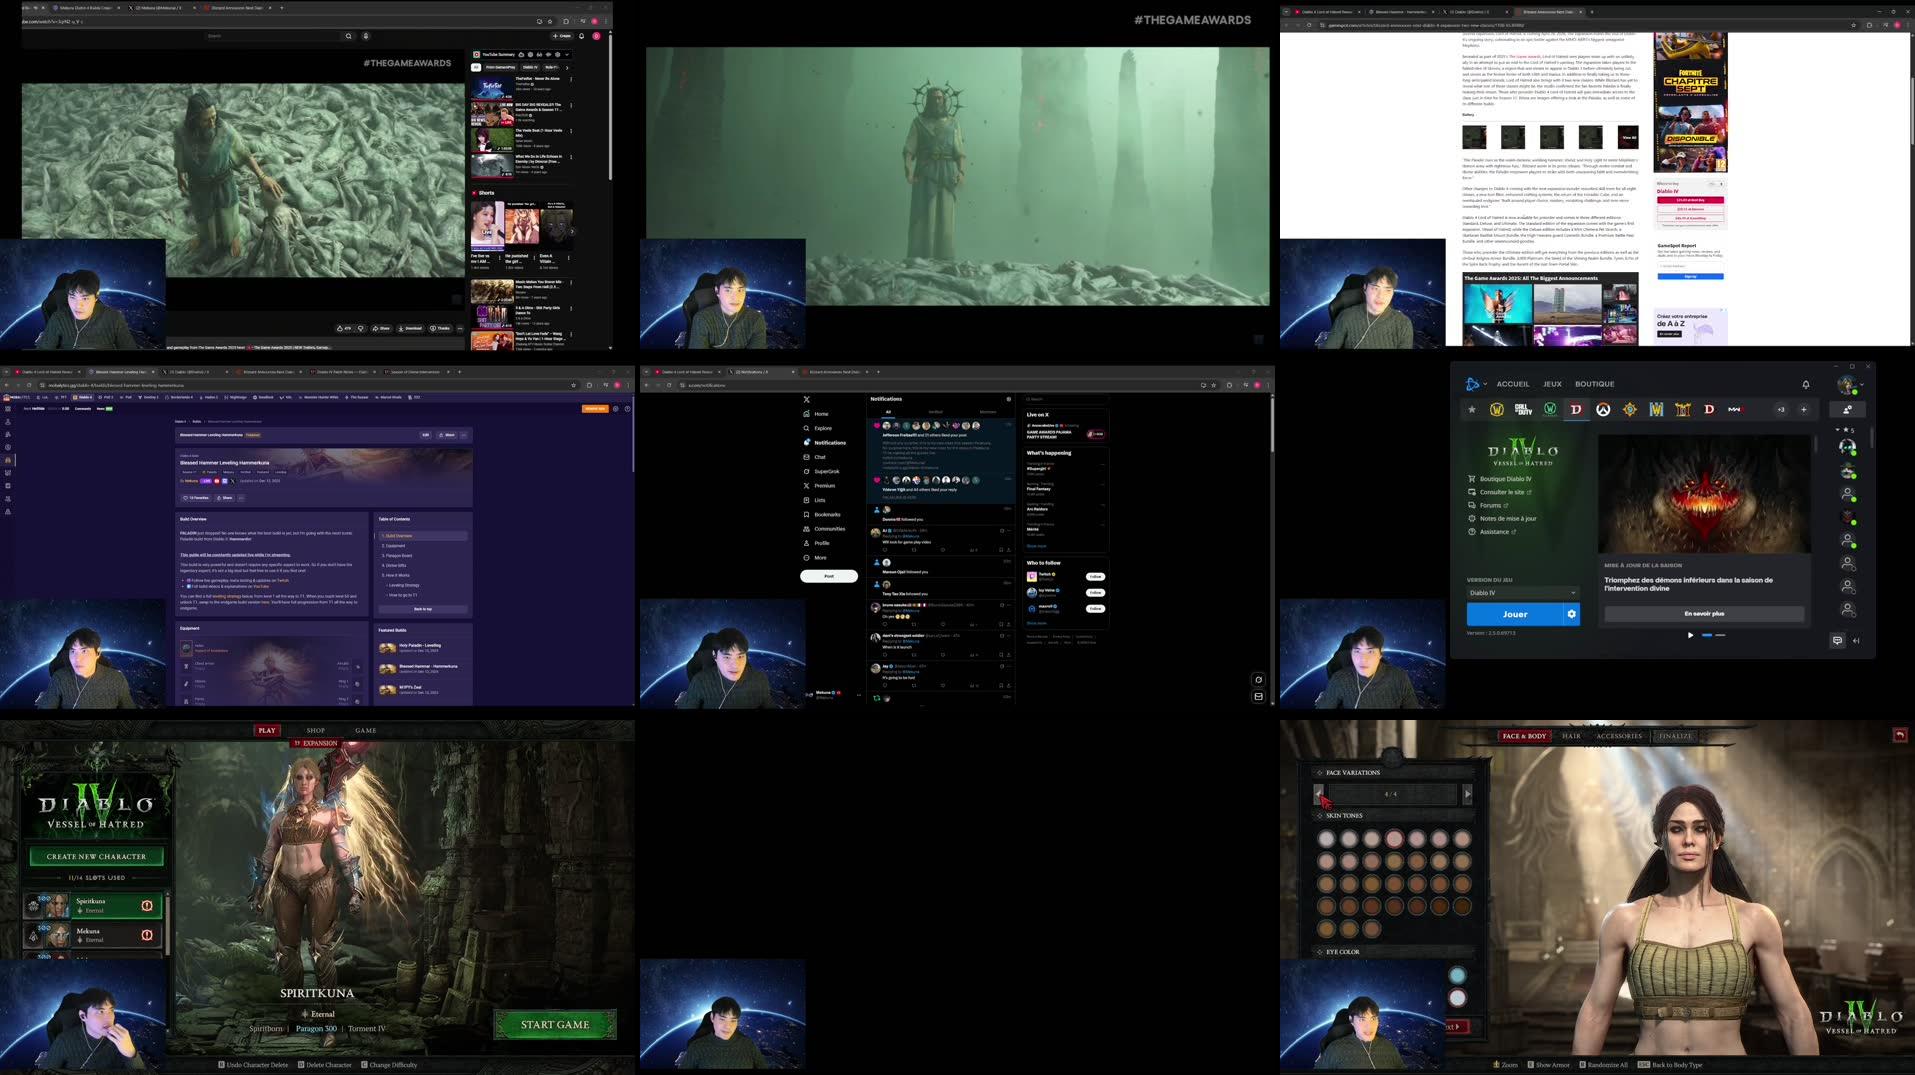This screenshot has width=1915, height=1075.
Task: Expand the Blizzard logo menu chevron
Action: click(1485, 384)
